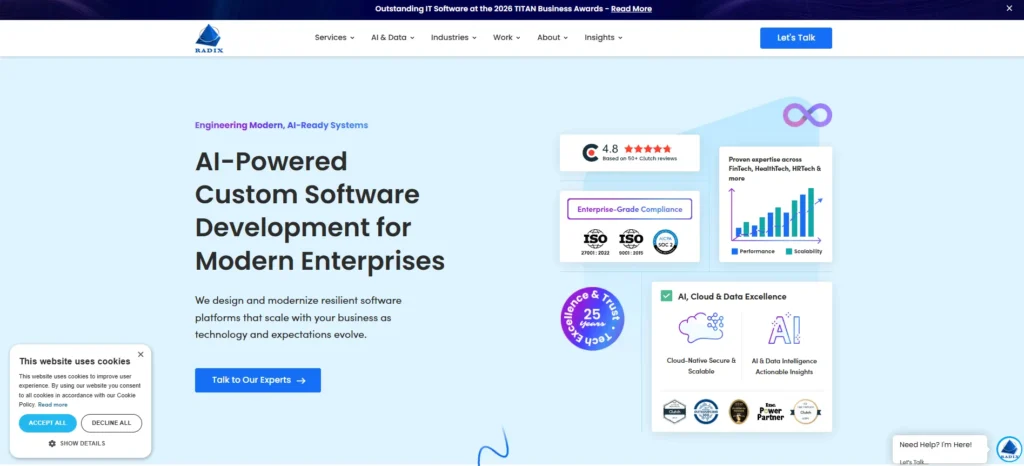Click the 25 years Tech Excellence badge
1024x466 pixels.
click(592, 318)
